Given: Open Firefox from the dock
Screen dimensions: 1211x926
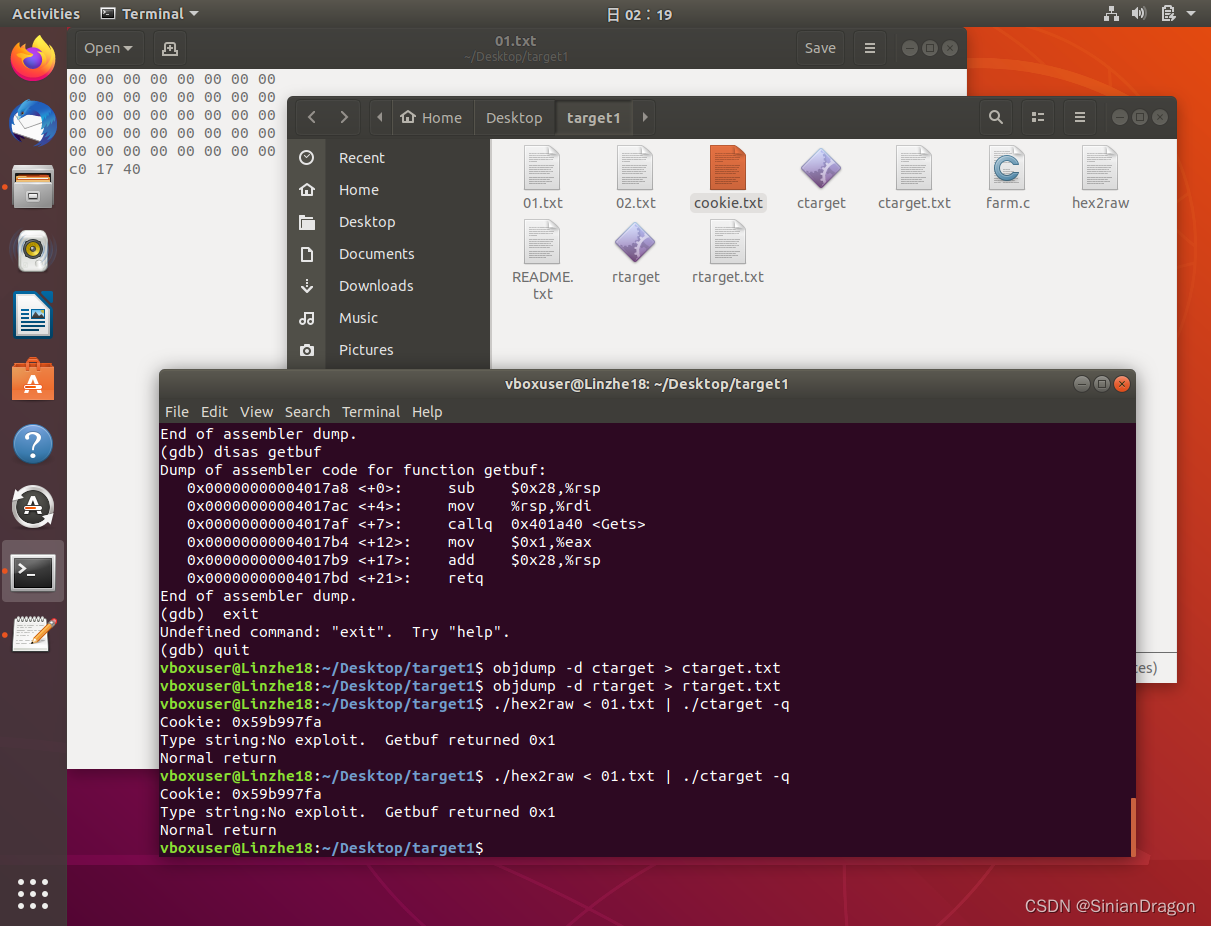Looking at the screenshot, I should coord(33,58).
